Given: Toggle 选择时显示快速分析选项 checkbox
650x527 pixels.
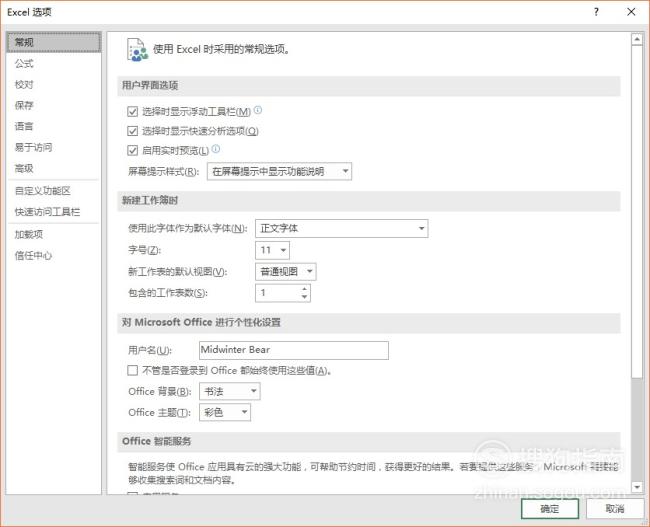Looking at the screenshot, I should click(x=132, y=131).
